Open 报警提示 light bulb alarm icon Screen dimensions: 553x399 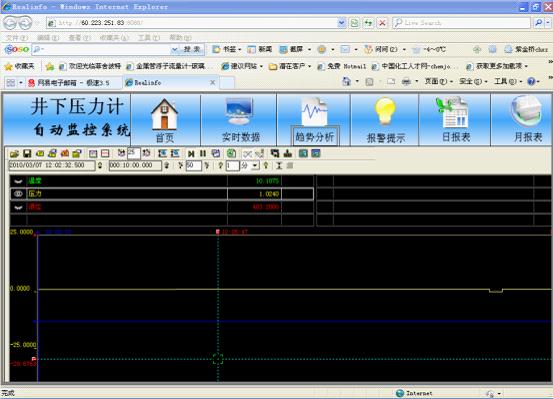[x=385, y=119]
